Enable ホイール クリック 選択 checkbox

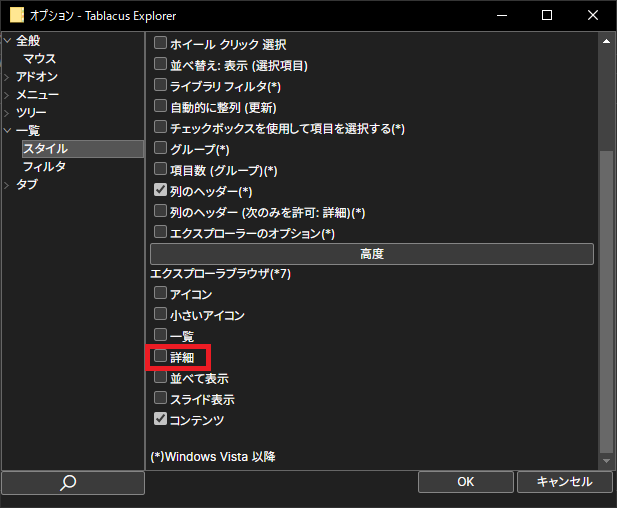pyautogui.click(x=160, y=43)
